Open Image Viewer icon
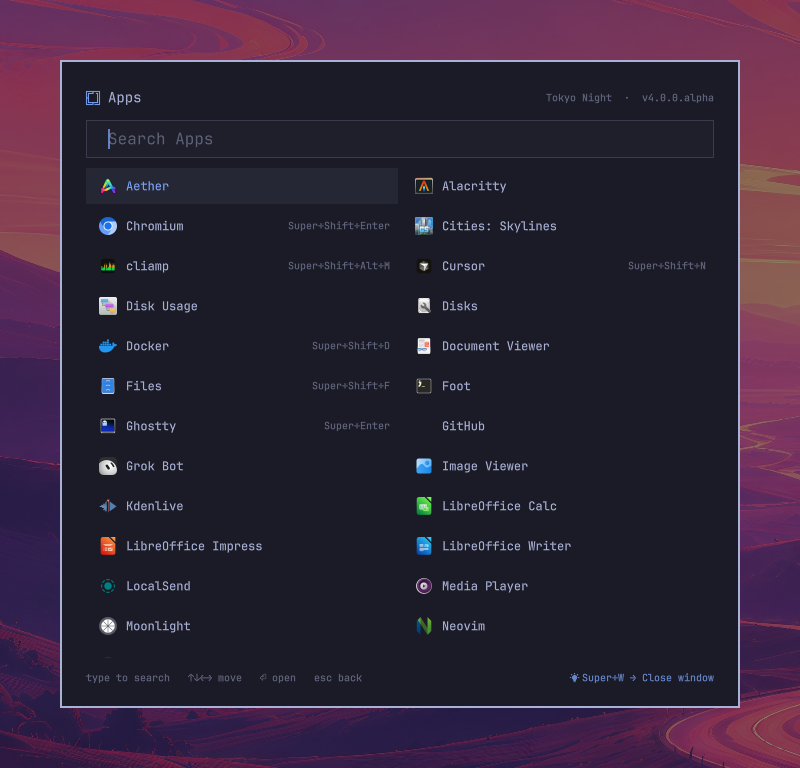Image resolution: width=800 pixels, height=768 pixels. pos(423,466)
